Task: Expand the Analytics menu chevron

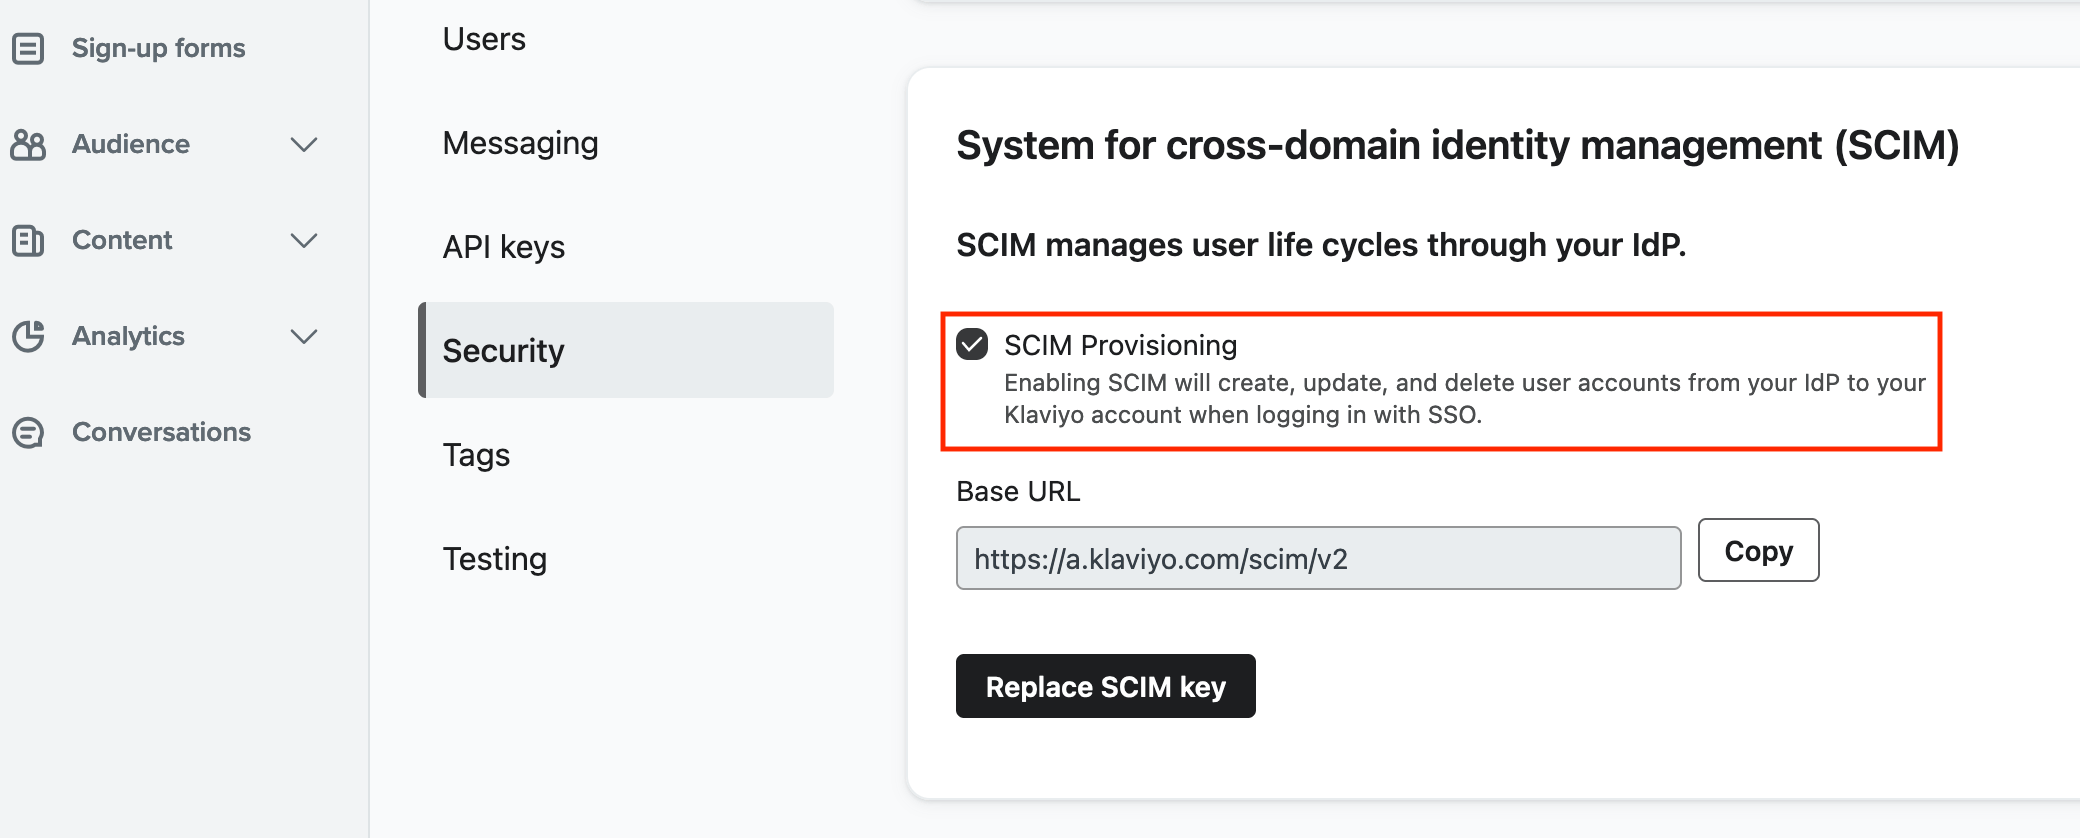Action: [x=304, y=336]
